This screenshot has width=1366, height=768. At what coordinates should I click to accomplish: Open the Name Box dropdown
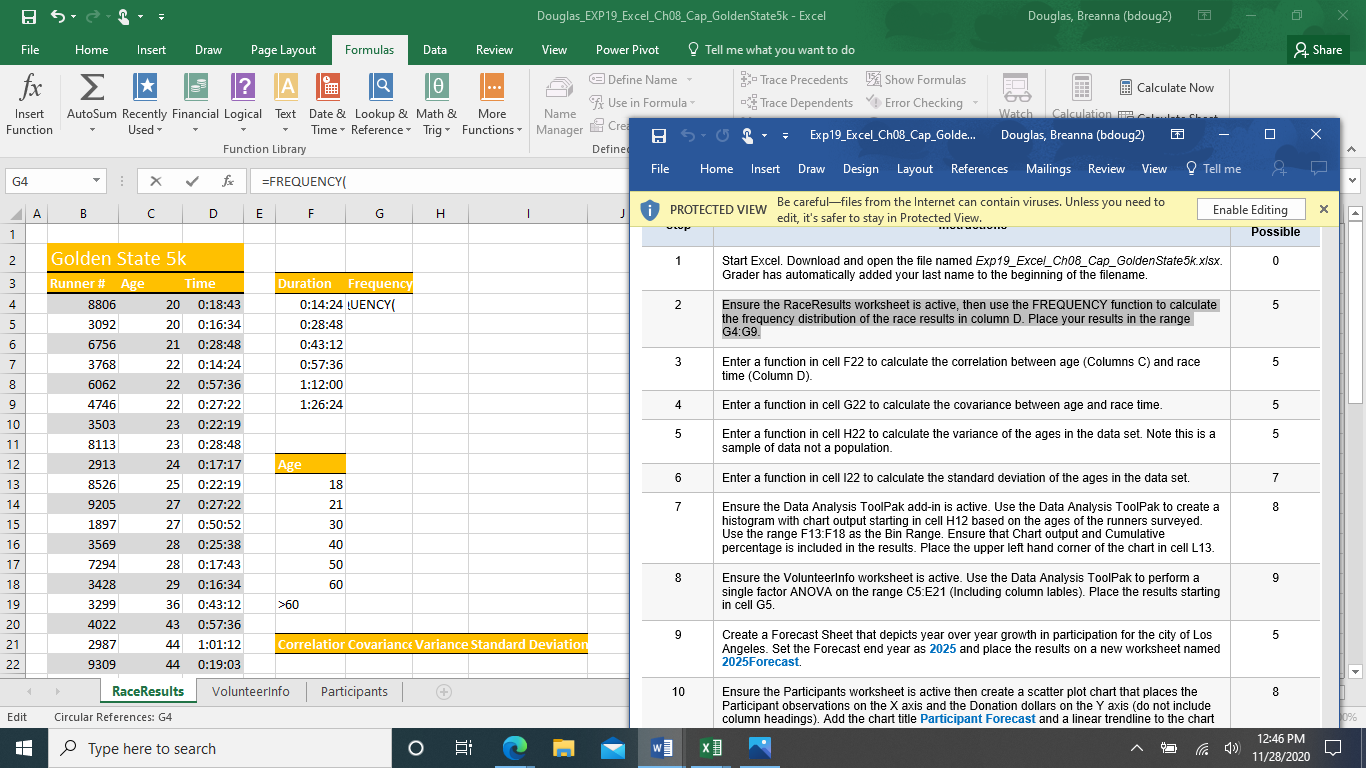tap(96, 180)
